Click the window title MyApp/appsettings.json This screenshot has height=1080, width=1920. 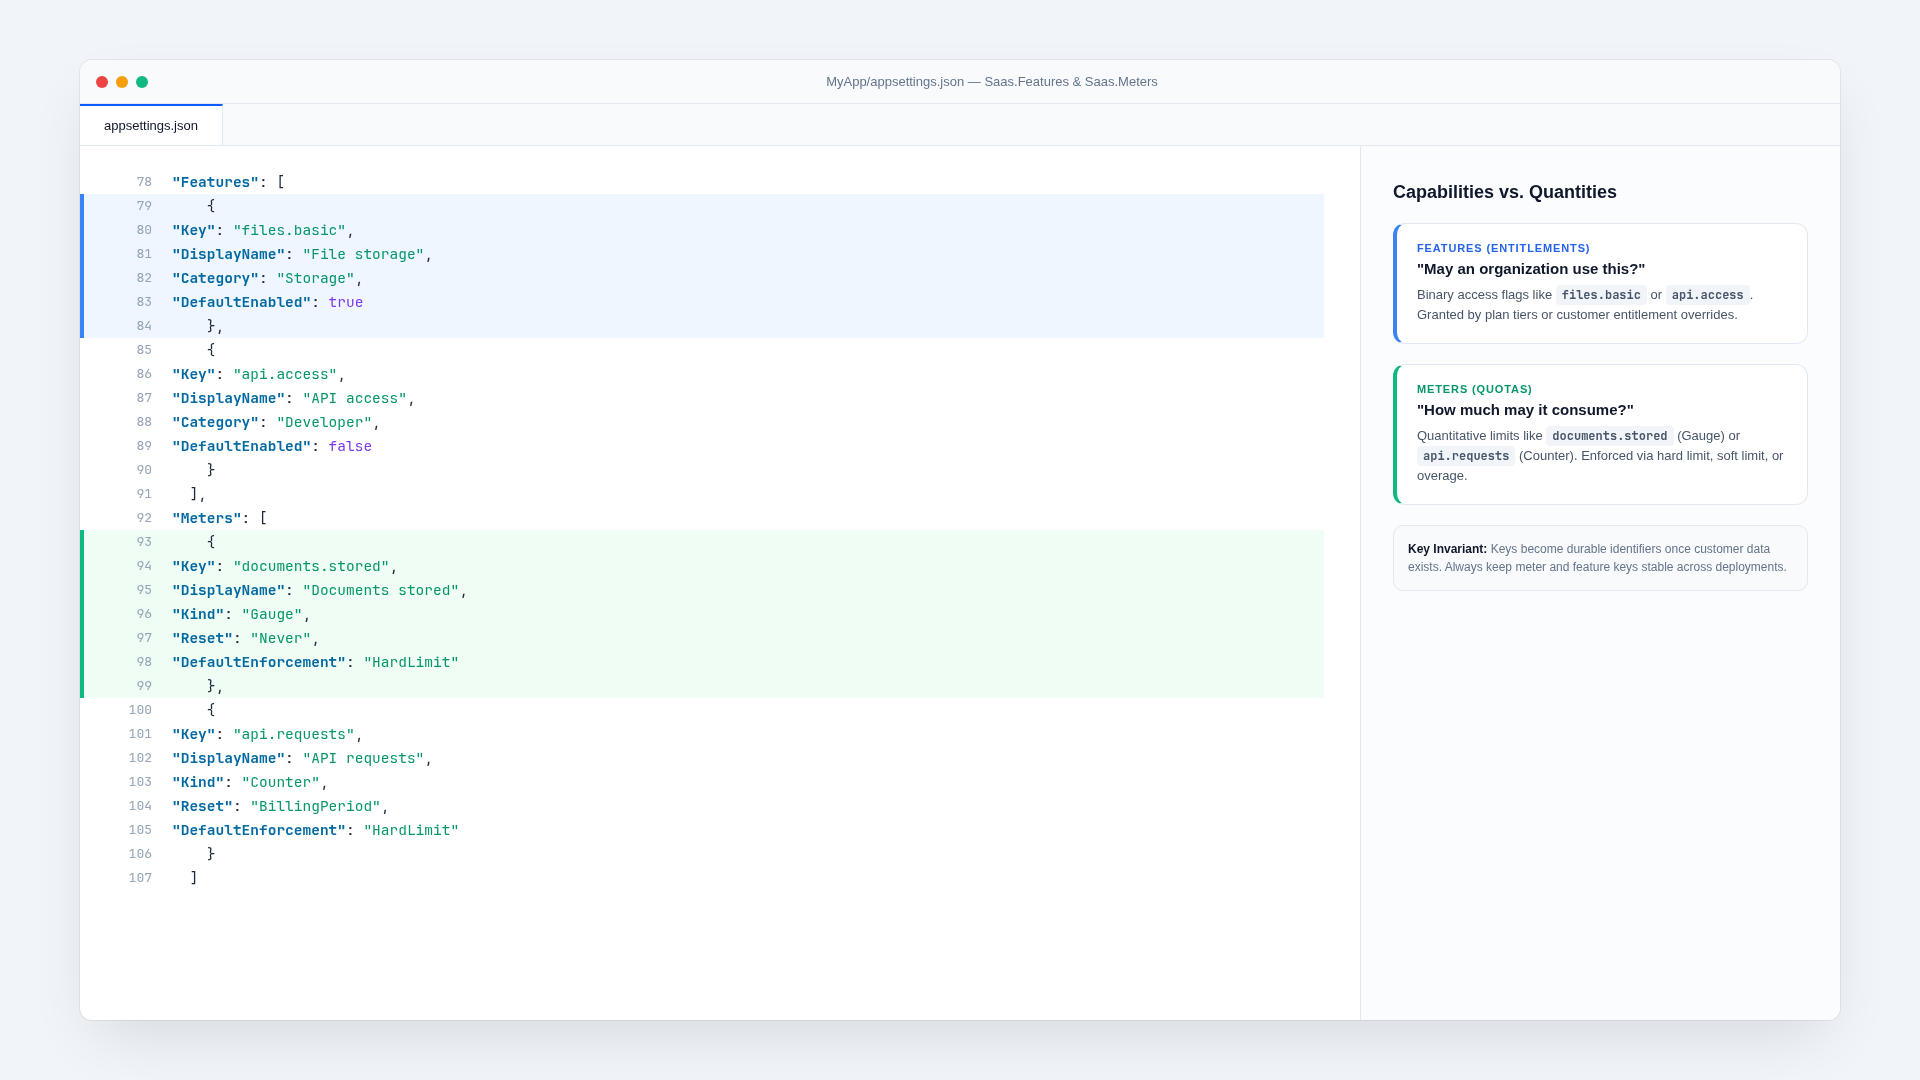(x=991, y=82)
